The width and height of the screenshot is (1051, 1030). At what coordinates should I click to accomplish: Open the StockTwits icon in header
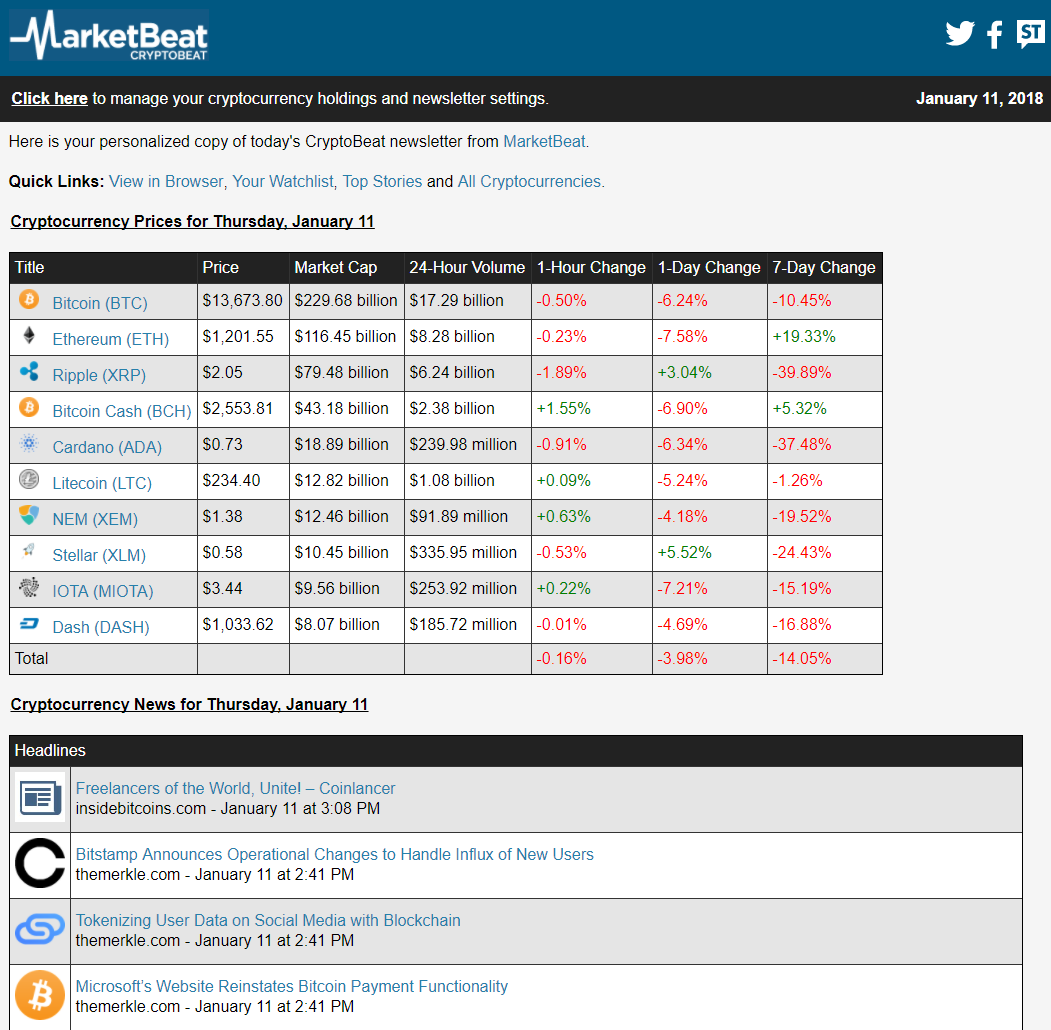1030,34
